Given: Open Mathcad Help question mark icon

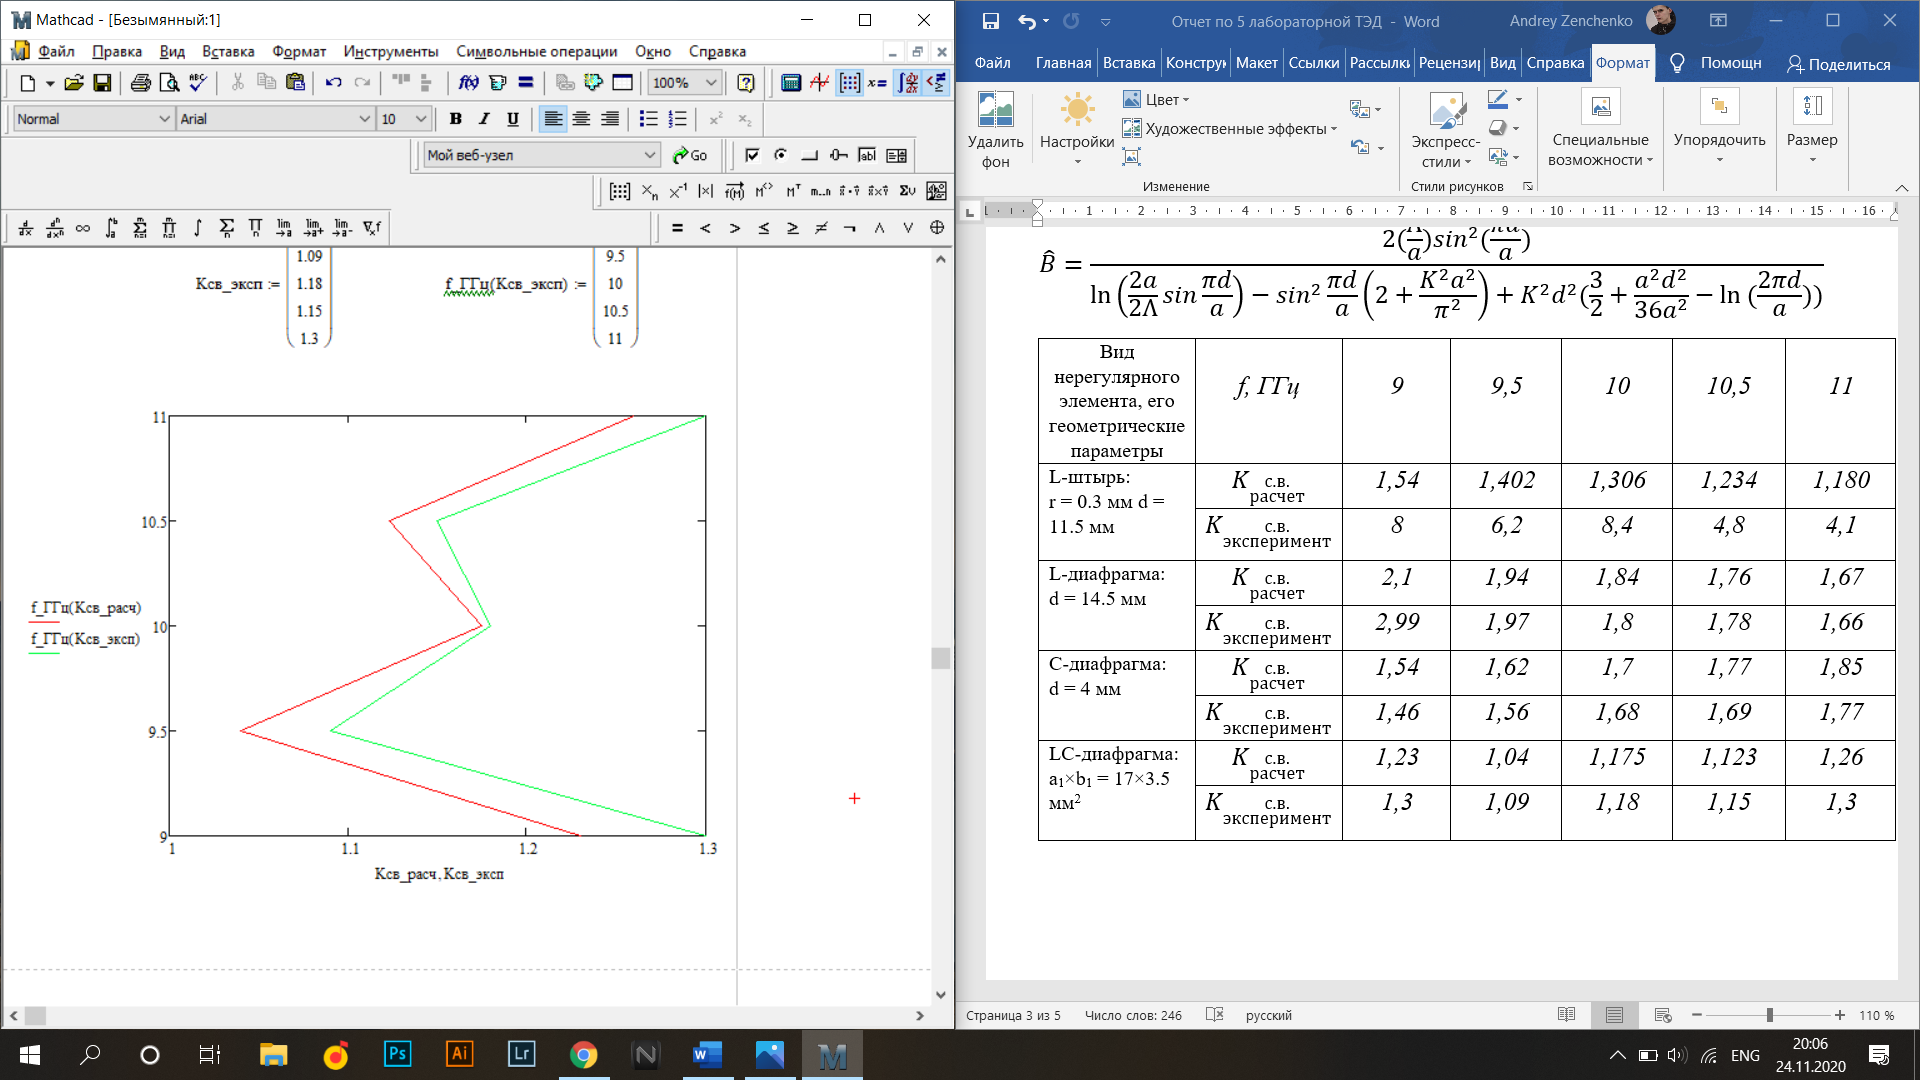Looking at the screenshot, I should point(746,83).
